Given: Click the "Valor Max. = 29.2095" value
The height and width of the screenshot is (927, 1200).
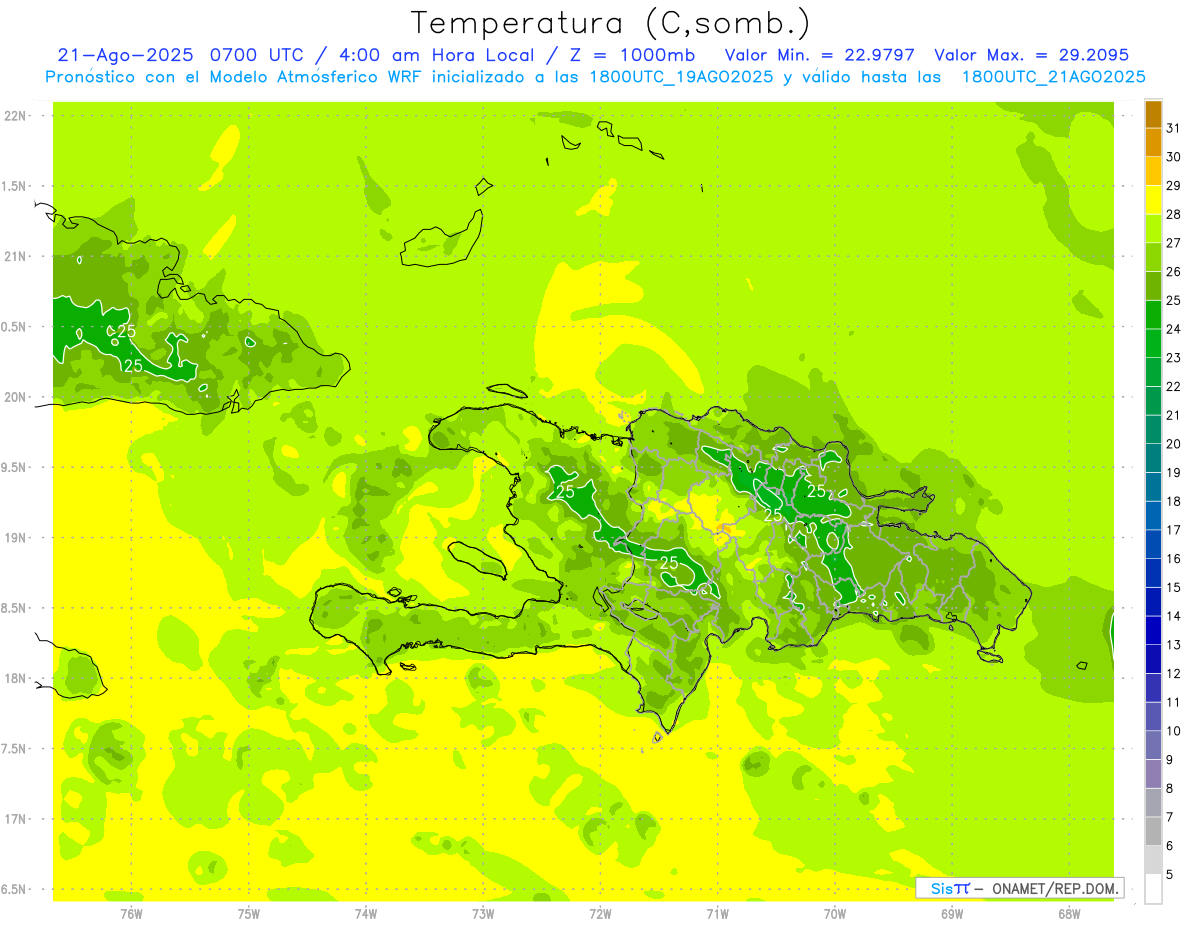Looking at the screenshot, I should point(1031,55).
